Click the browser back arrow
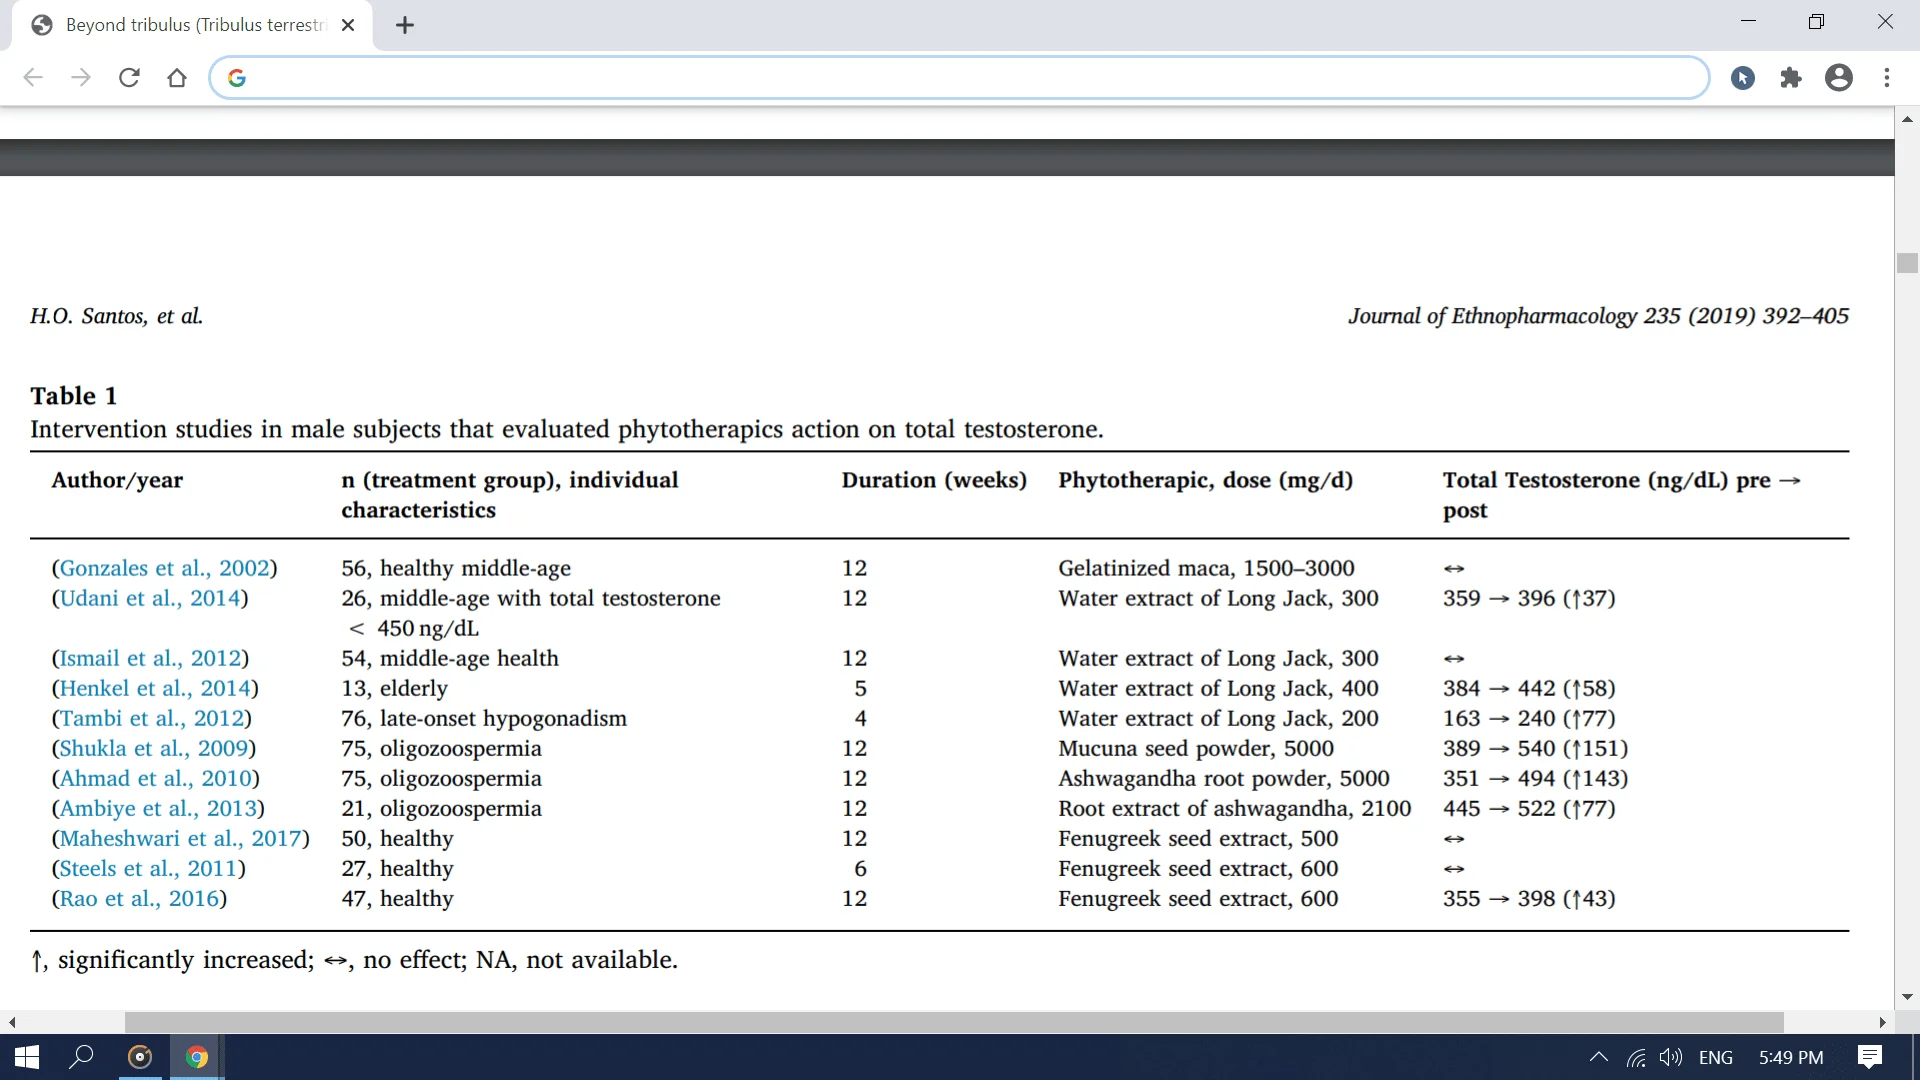The width and height of the screenshot is (1920, 1080). pyautogui.click(x=33, y=78)
